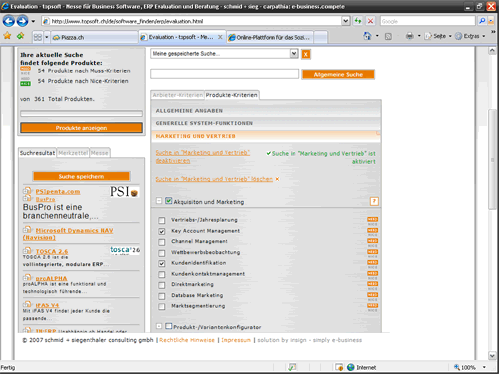The image size is (499, 374).
Task: Click the red x after 'Marketing und Vertrieb' löschen
Action: coord(277,179)
